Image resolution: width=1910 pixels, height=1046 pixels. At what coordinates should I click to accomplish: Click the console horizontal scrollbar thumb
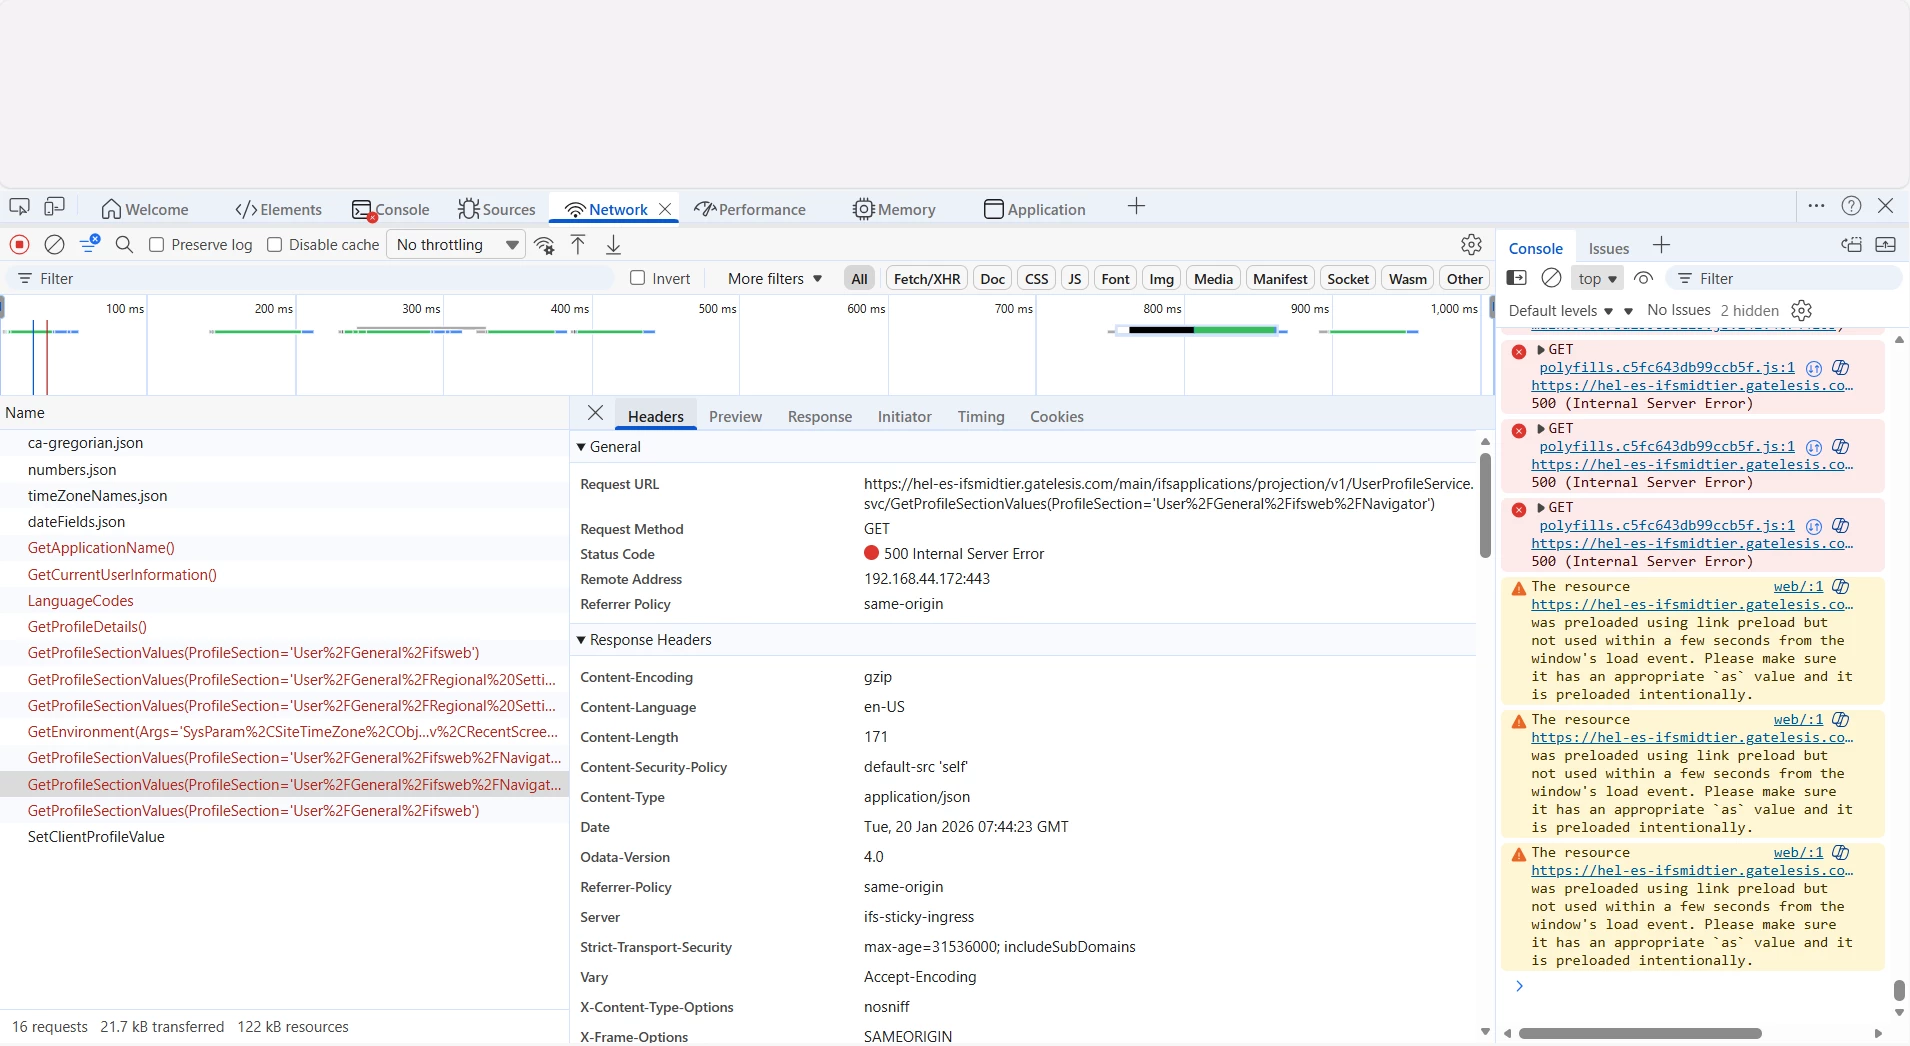tap(1640, 1033)
